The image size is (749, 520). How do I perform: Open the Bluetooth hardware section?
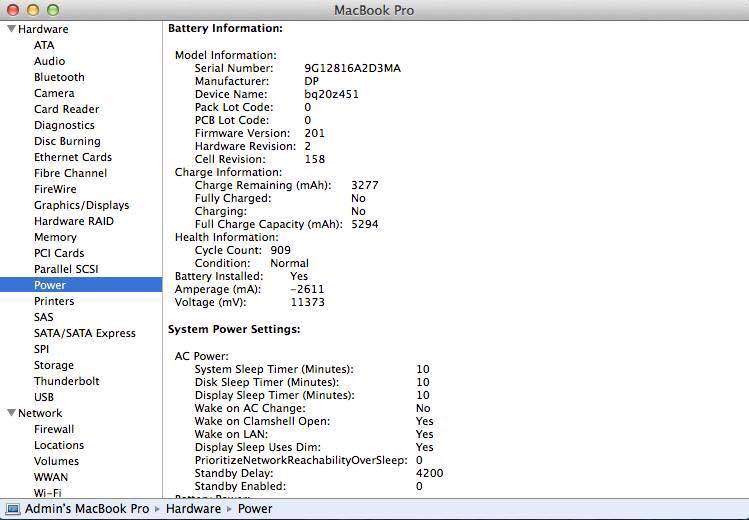pos(59,77)
